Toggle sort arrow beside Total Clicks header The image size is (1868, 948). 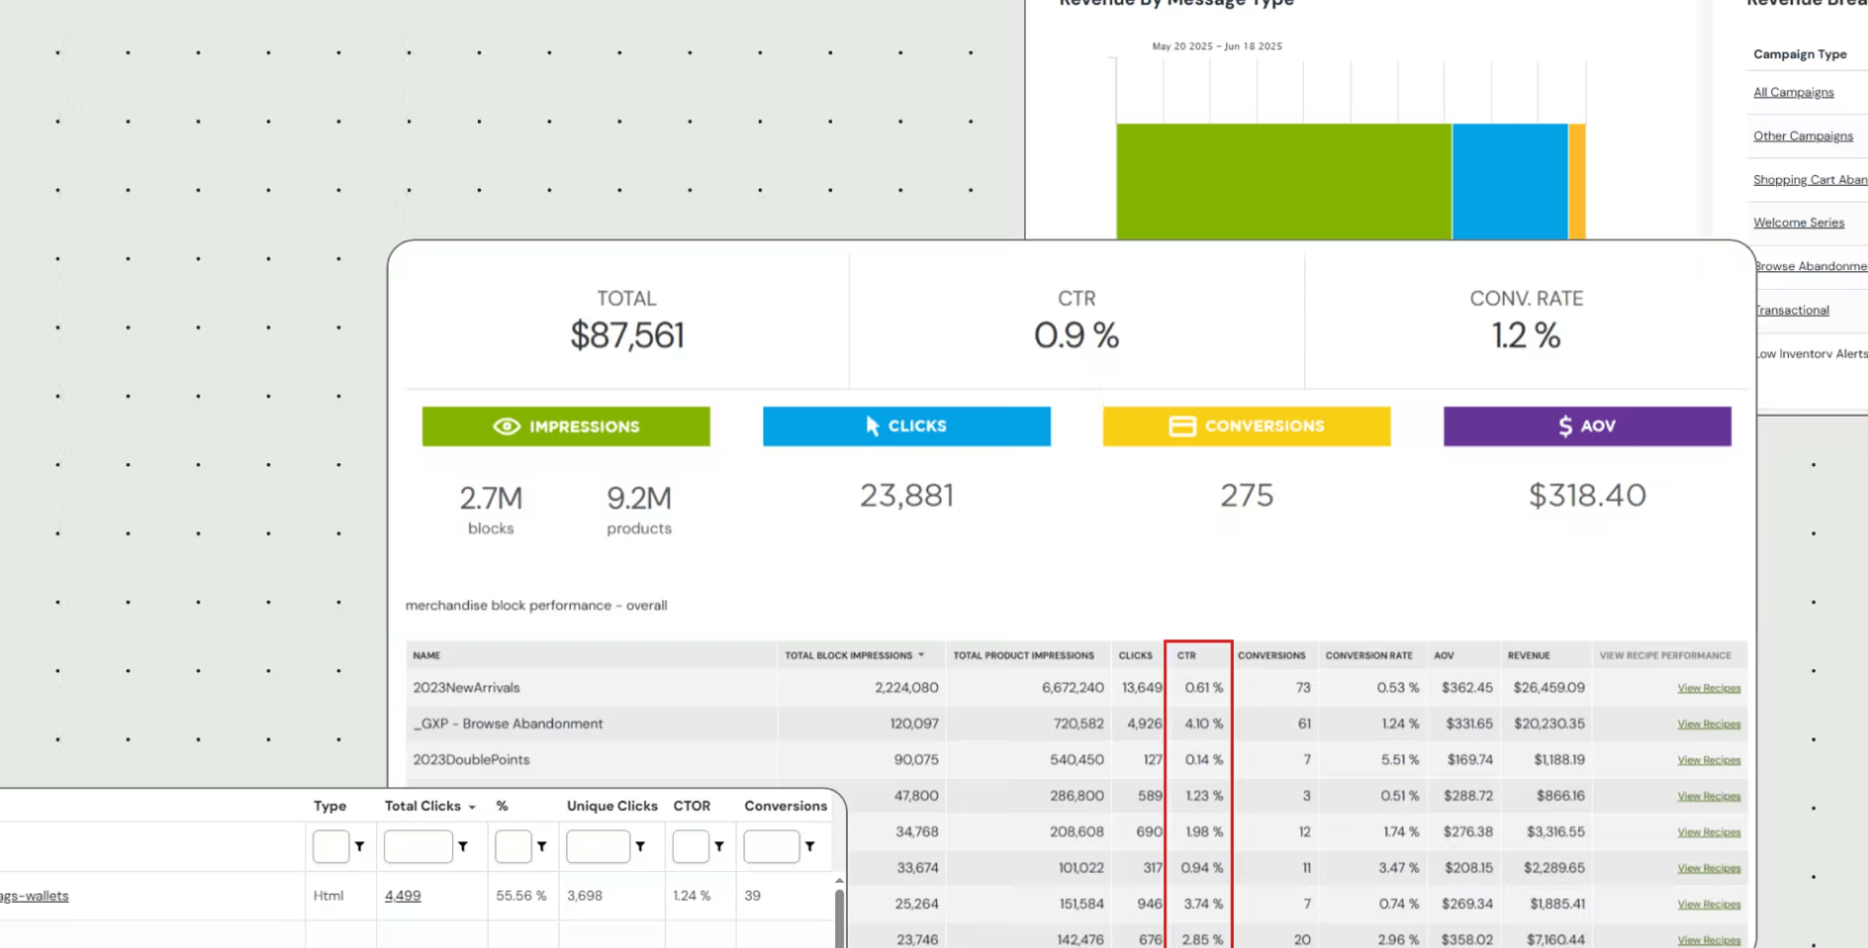472,807
